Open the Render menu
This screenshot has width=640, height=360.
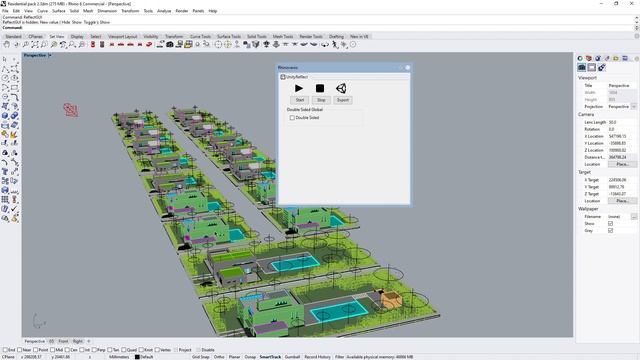tap(182, 11)
